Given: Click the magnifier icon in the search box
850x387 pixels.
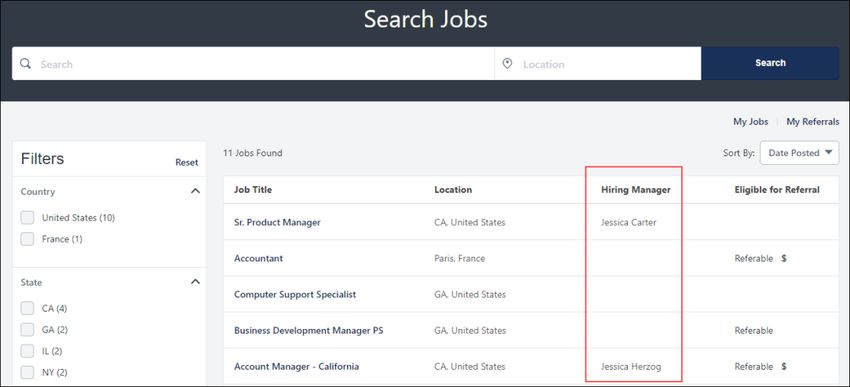Looking at the screenshot, I should point(25,63).
